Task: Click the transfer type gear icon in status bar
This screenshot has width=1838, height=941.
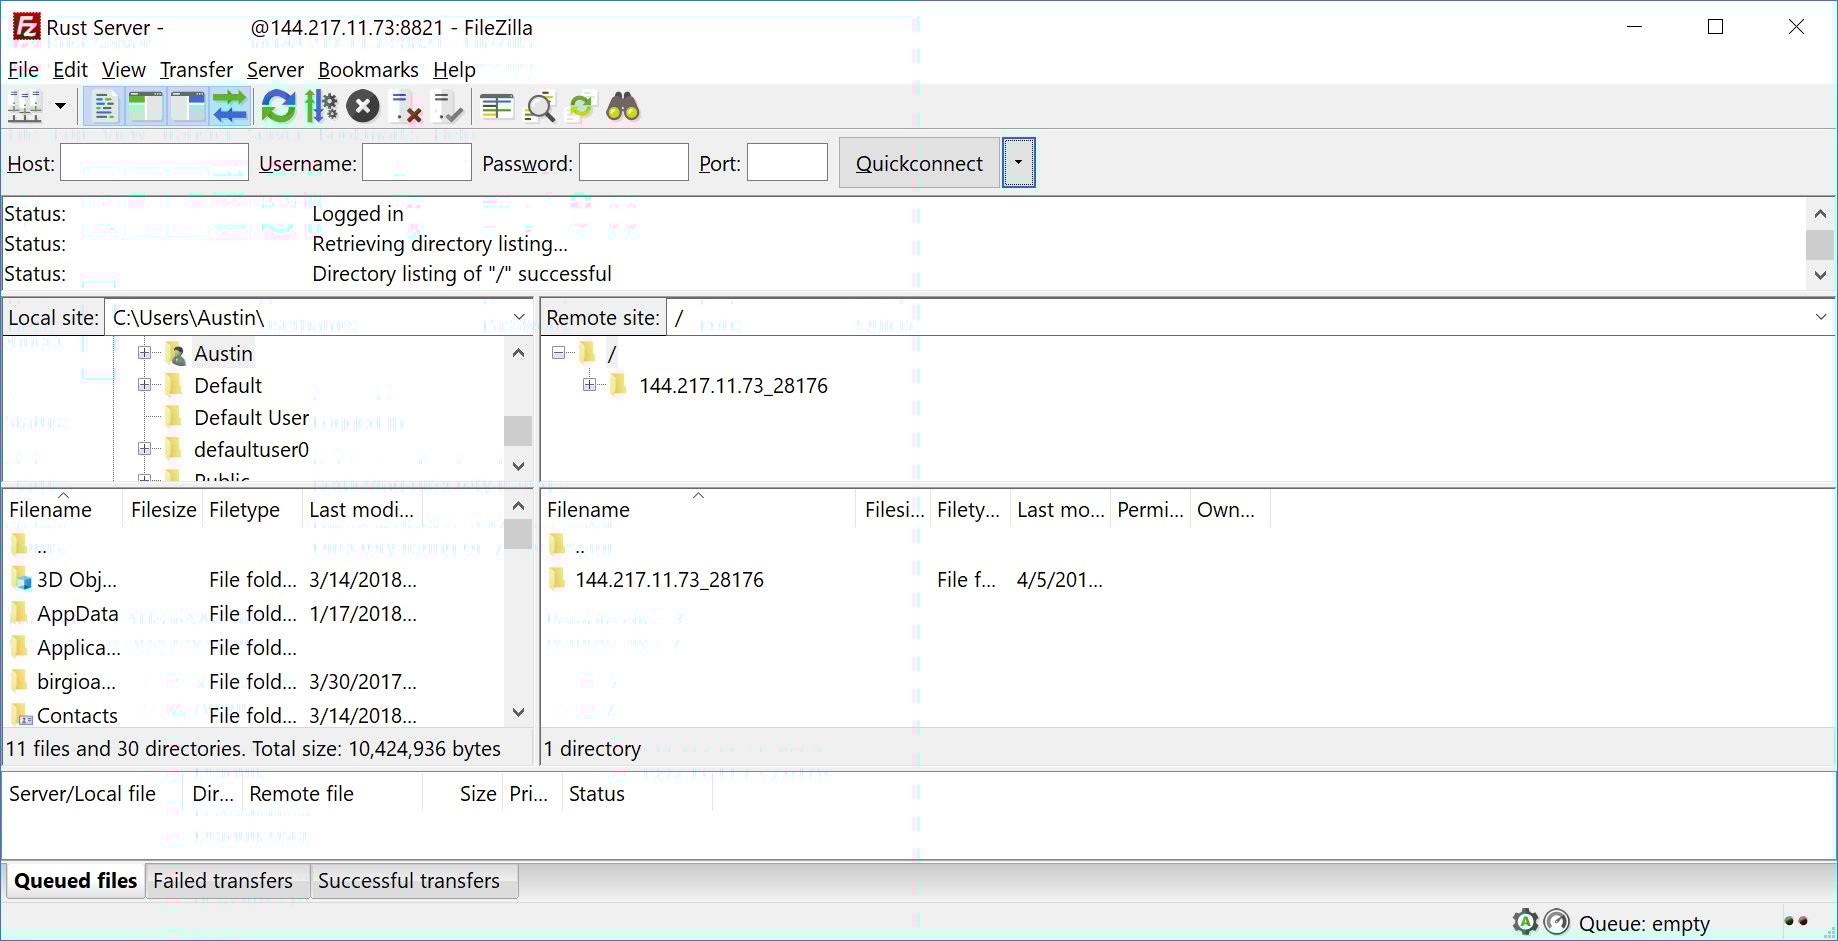Action: (1525, 922)
